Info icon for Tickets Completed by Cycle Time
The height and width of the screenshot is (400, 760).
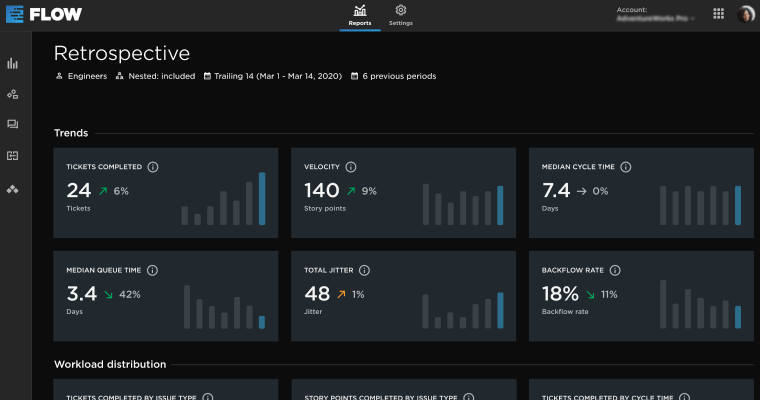pyautogui.click(x=684, y=397)
